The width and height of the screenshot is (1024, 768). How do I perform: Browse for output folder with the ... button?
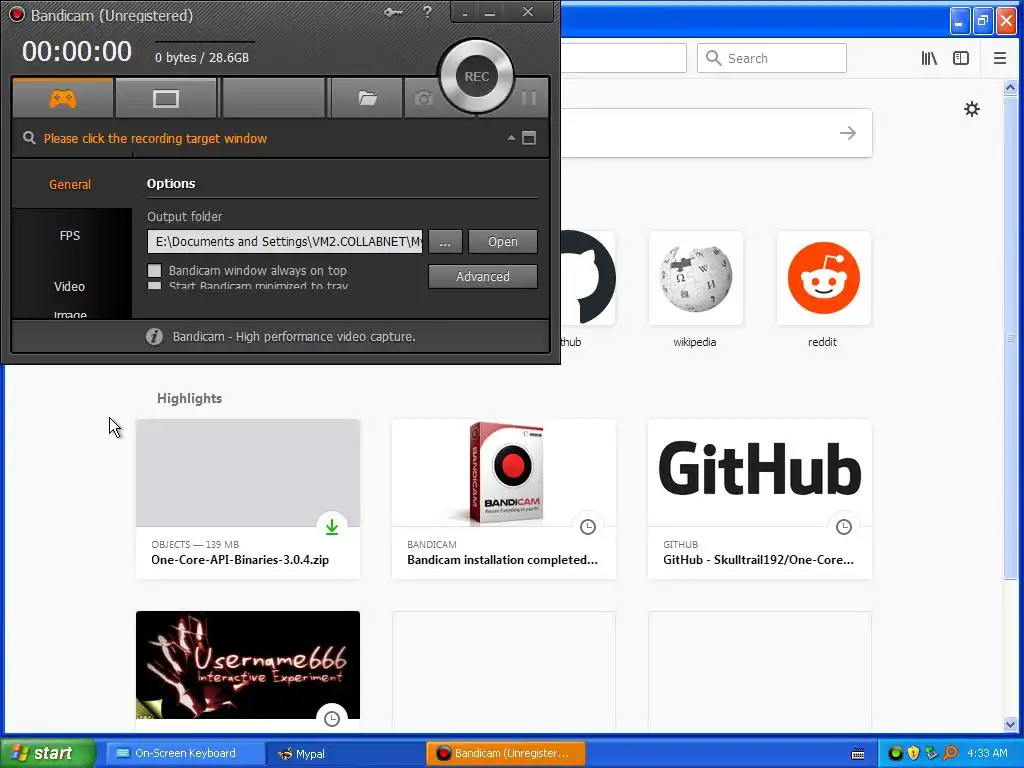(x=445, y=242)
